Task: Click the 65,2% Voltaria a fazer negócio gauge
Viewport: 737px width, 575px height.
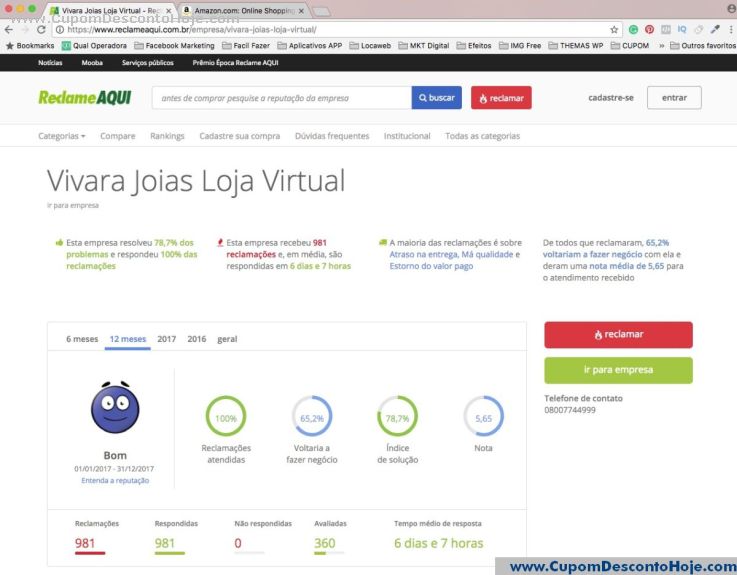Action: 312,416
